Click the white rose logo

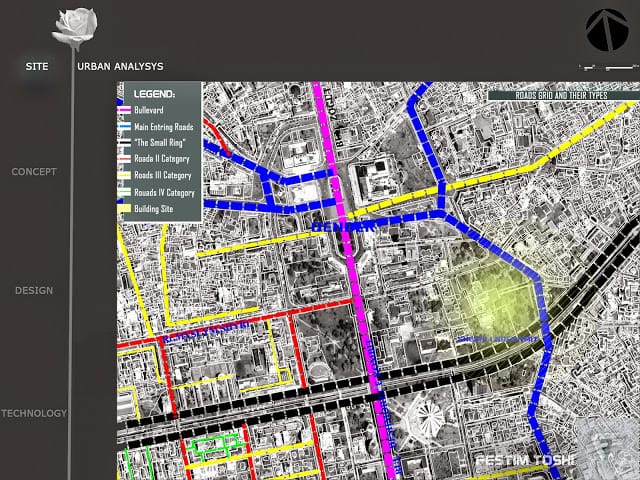75,28
